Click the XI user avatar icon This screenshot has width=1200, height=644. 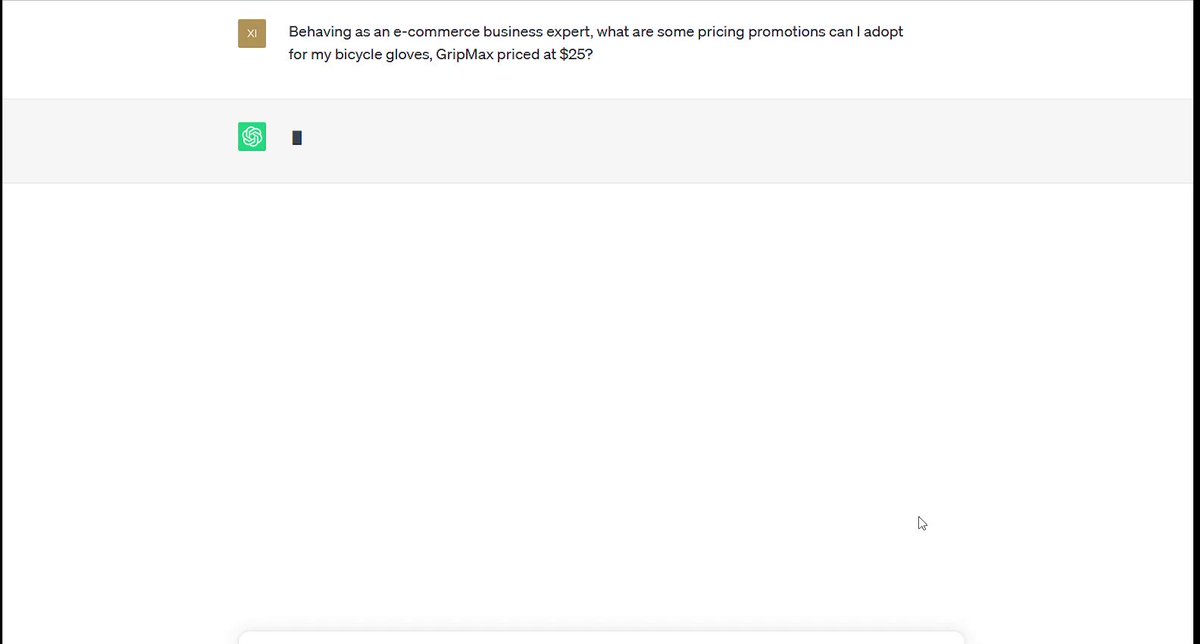point(252,34)
